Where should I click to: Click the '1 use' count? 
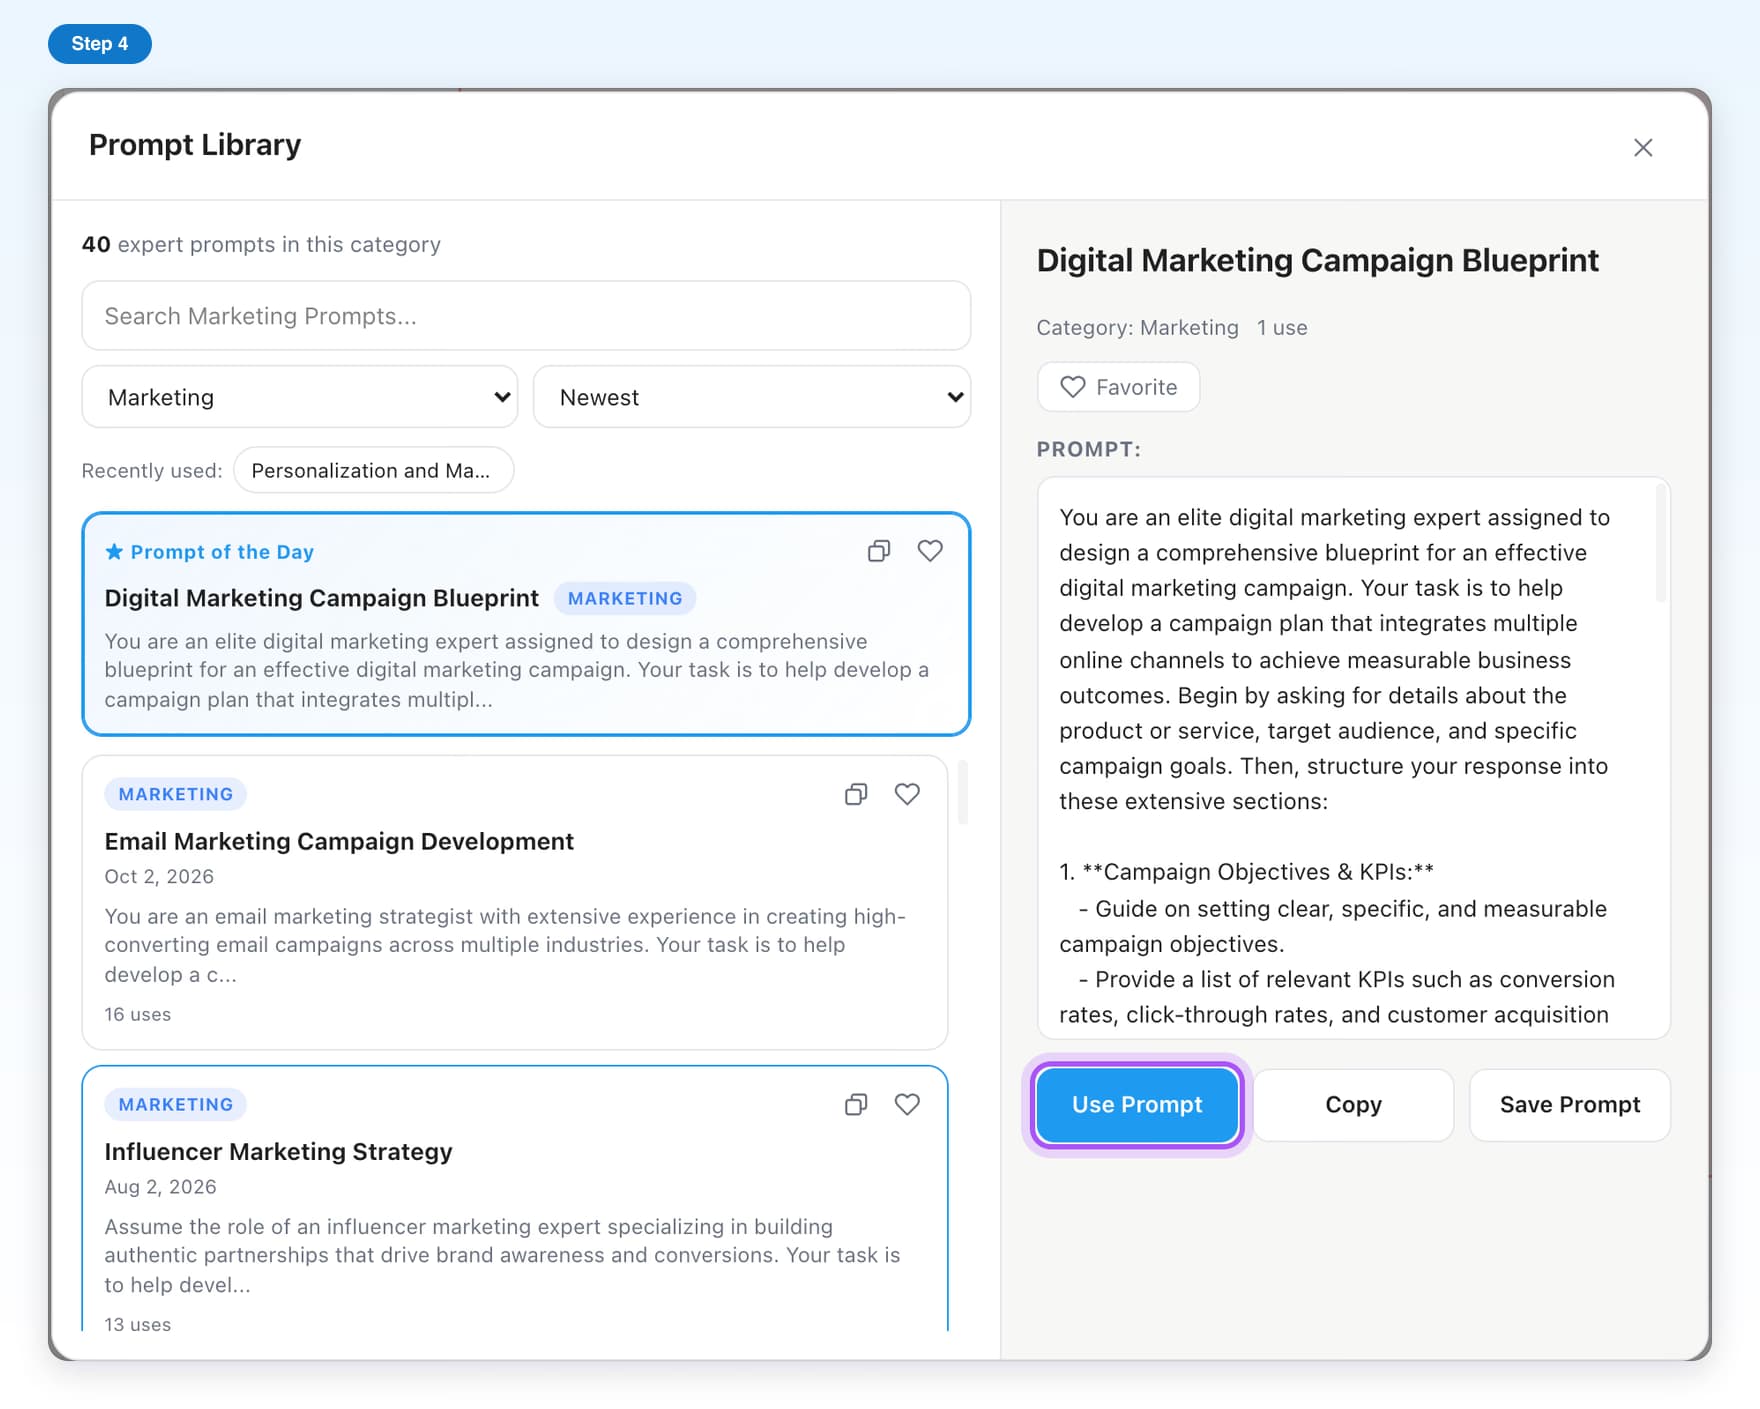click(x=1282, y=328)
